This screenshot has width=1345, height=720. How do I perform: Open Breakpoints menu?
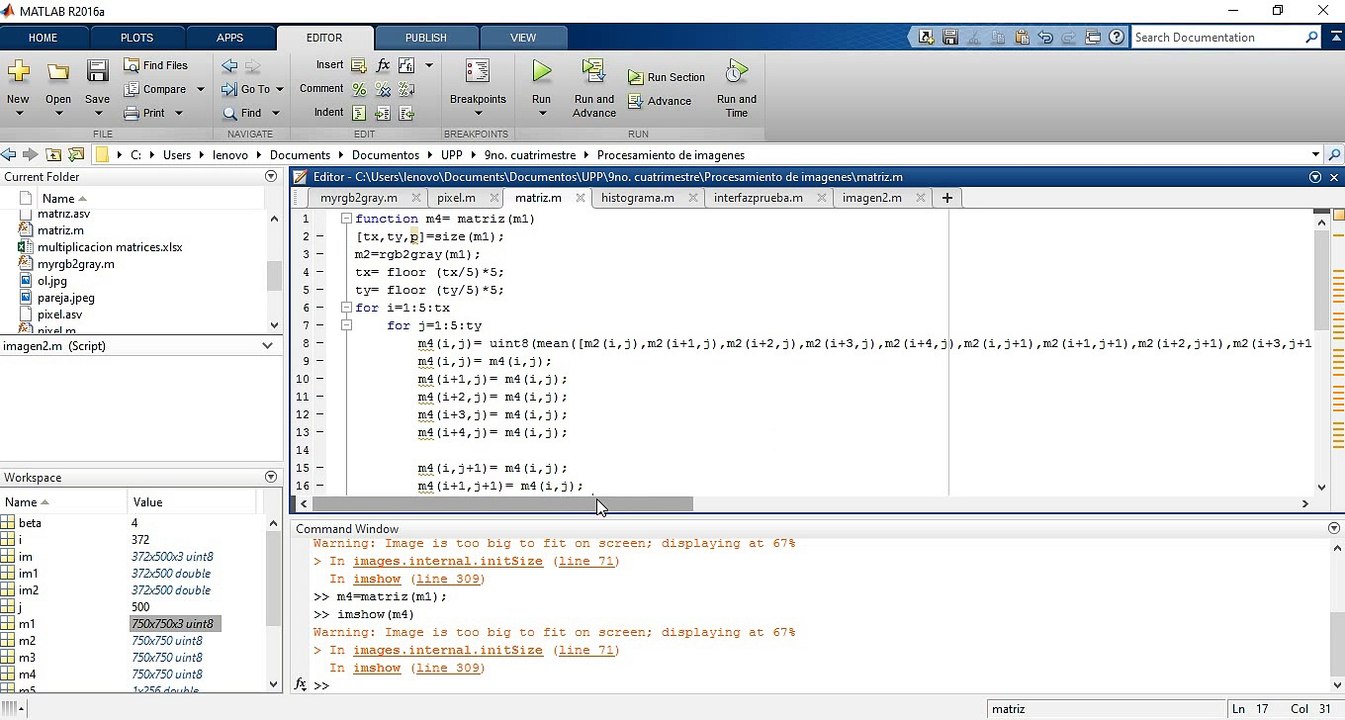pyautogui.click(x=478, y=86)
